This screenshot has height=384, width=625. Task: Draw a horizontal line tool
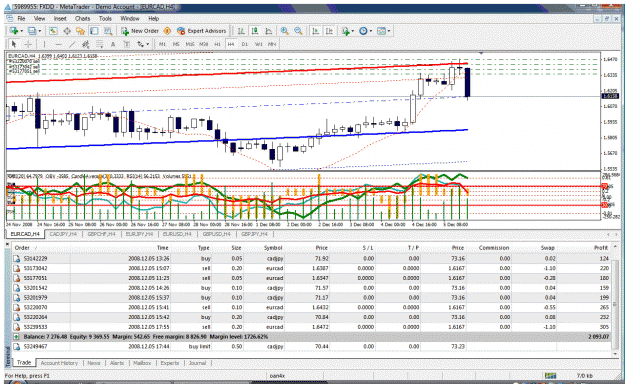pyautogui.click(x=58, y=44)
